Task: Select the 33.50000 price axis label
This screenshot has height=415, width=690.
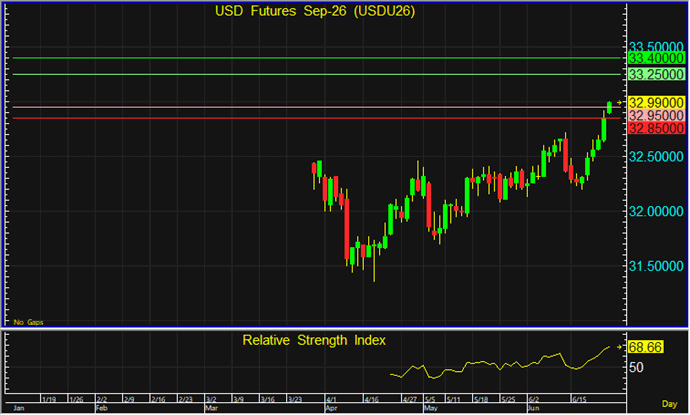Action: click(x=656, y=47)
